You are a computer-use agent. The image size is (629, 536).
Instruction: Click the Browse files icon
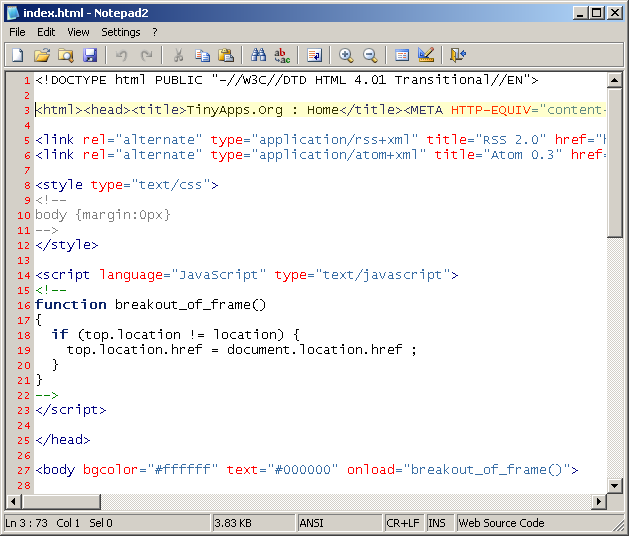point(66,55)
